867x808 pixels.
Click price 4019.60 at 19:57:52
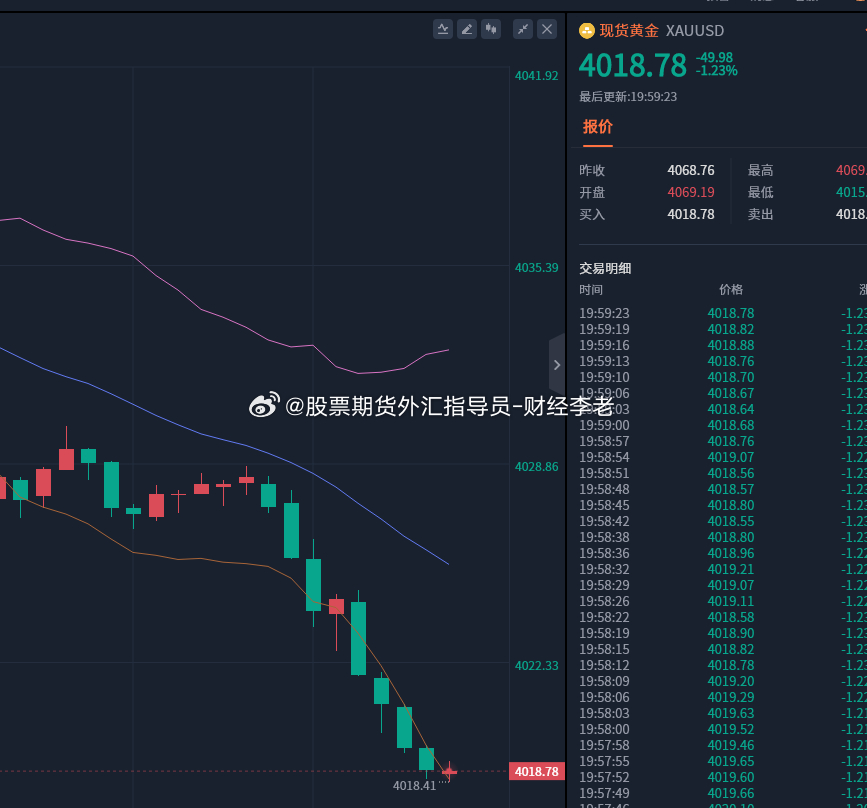pos(731,778)
